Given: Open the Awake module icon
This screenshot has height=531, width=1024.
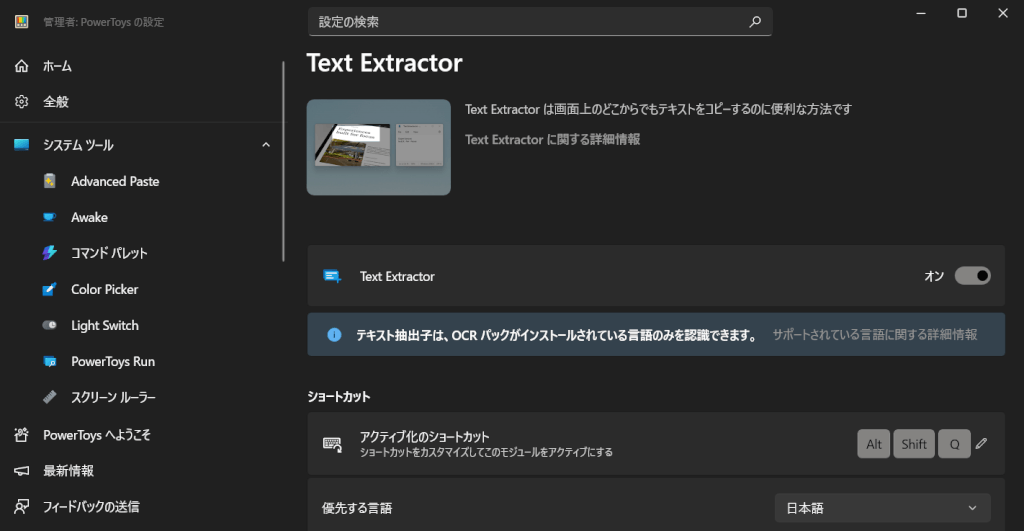Looking at the screenshot, I should click(x=50, y=217).
